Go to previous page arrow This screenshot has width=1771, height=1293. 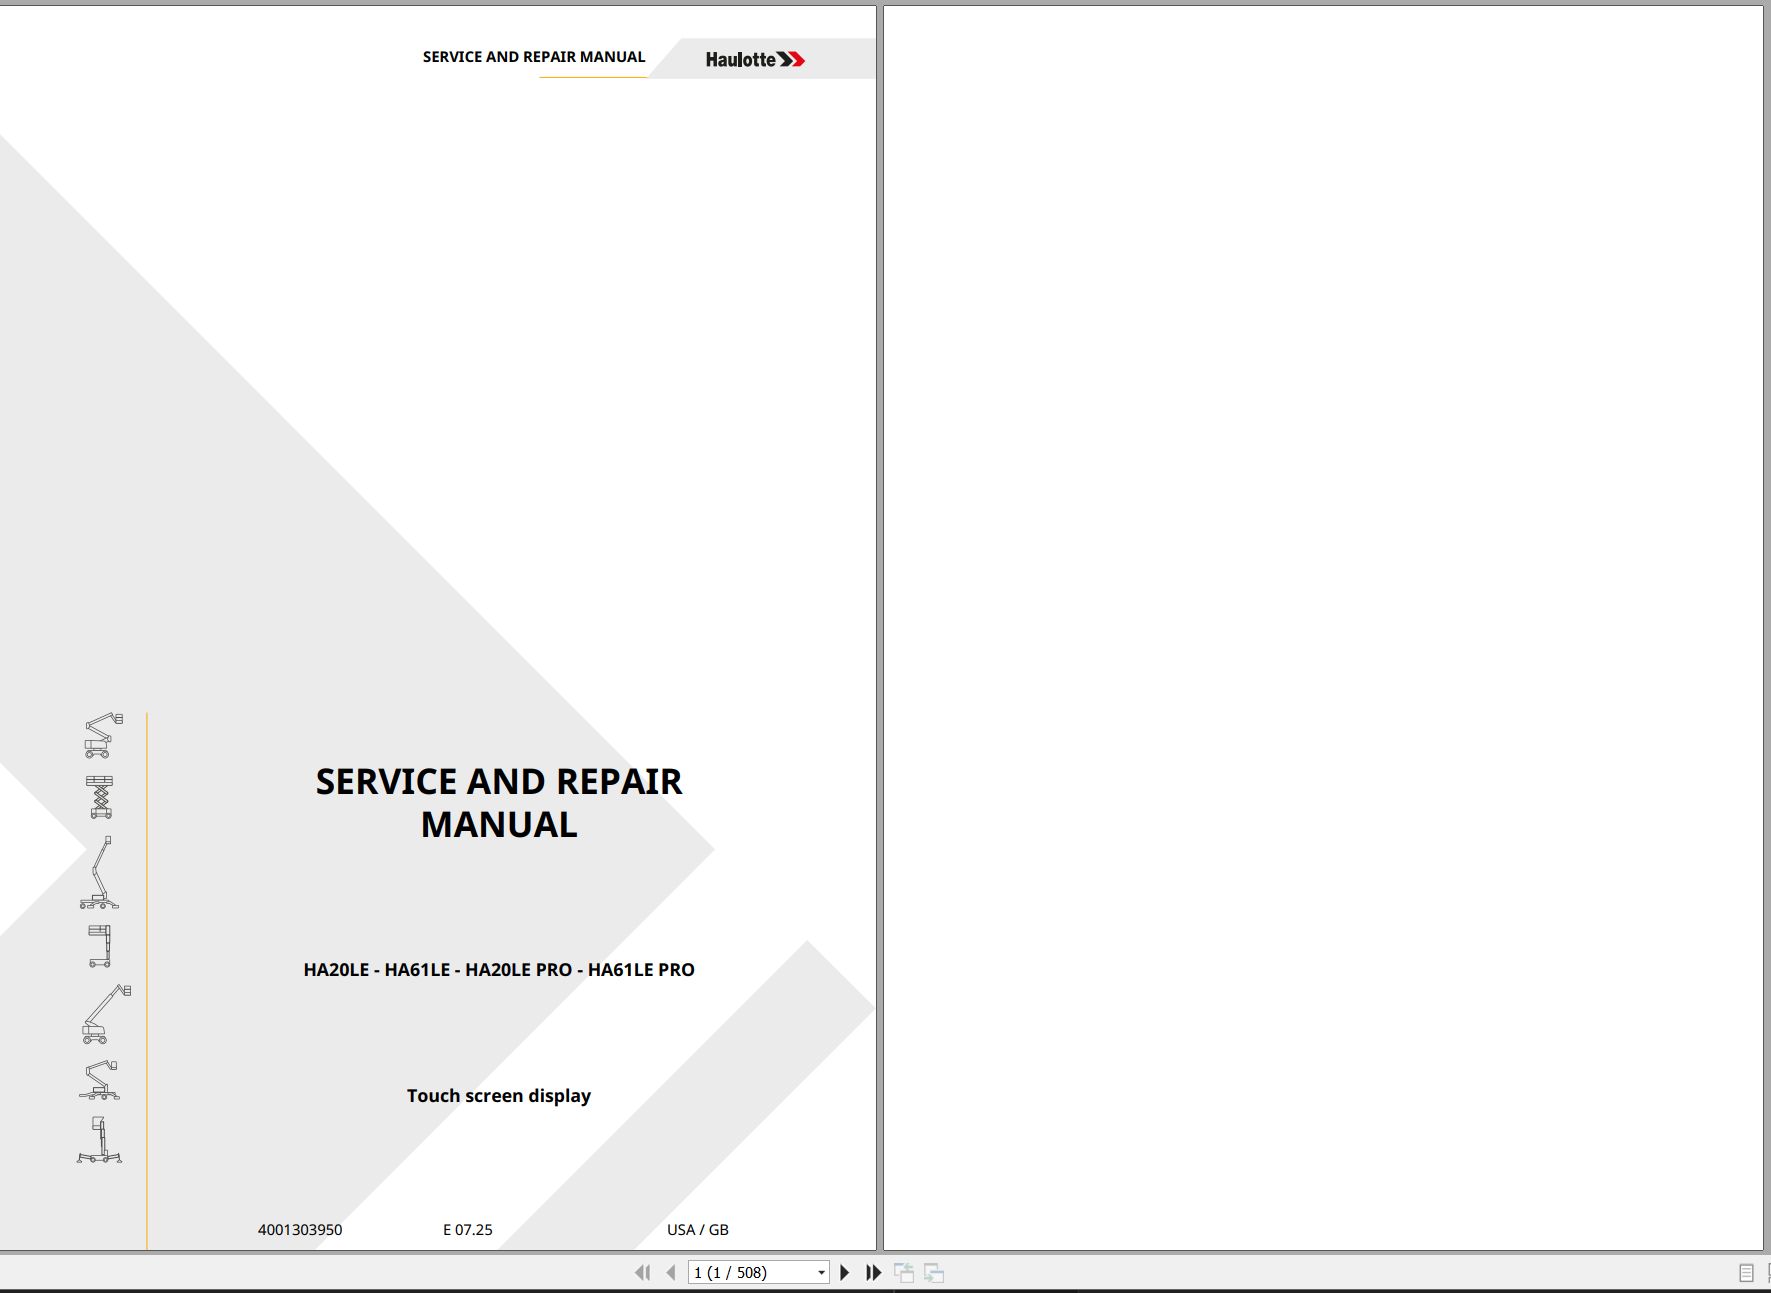pyautogui.click(x=671, y=1272)
